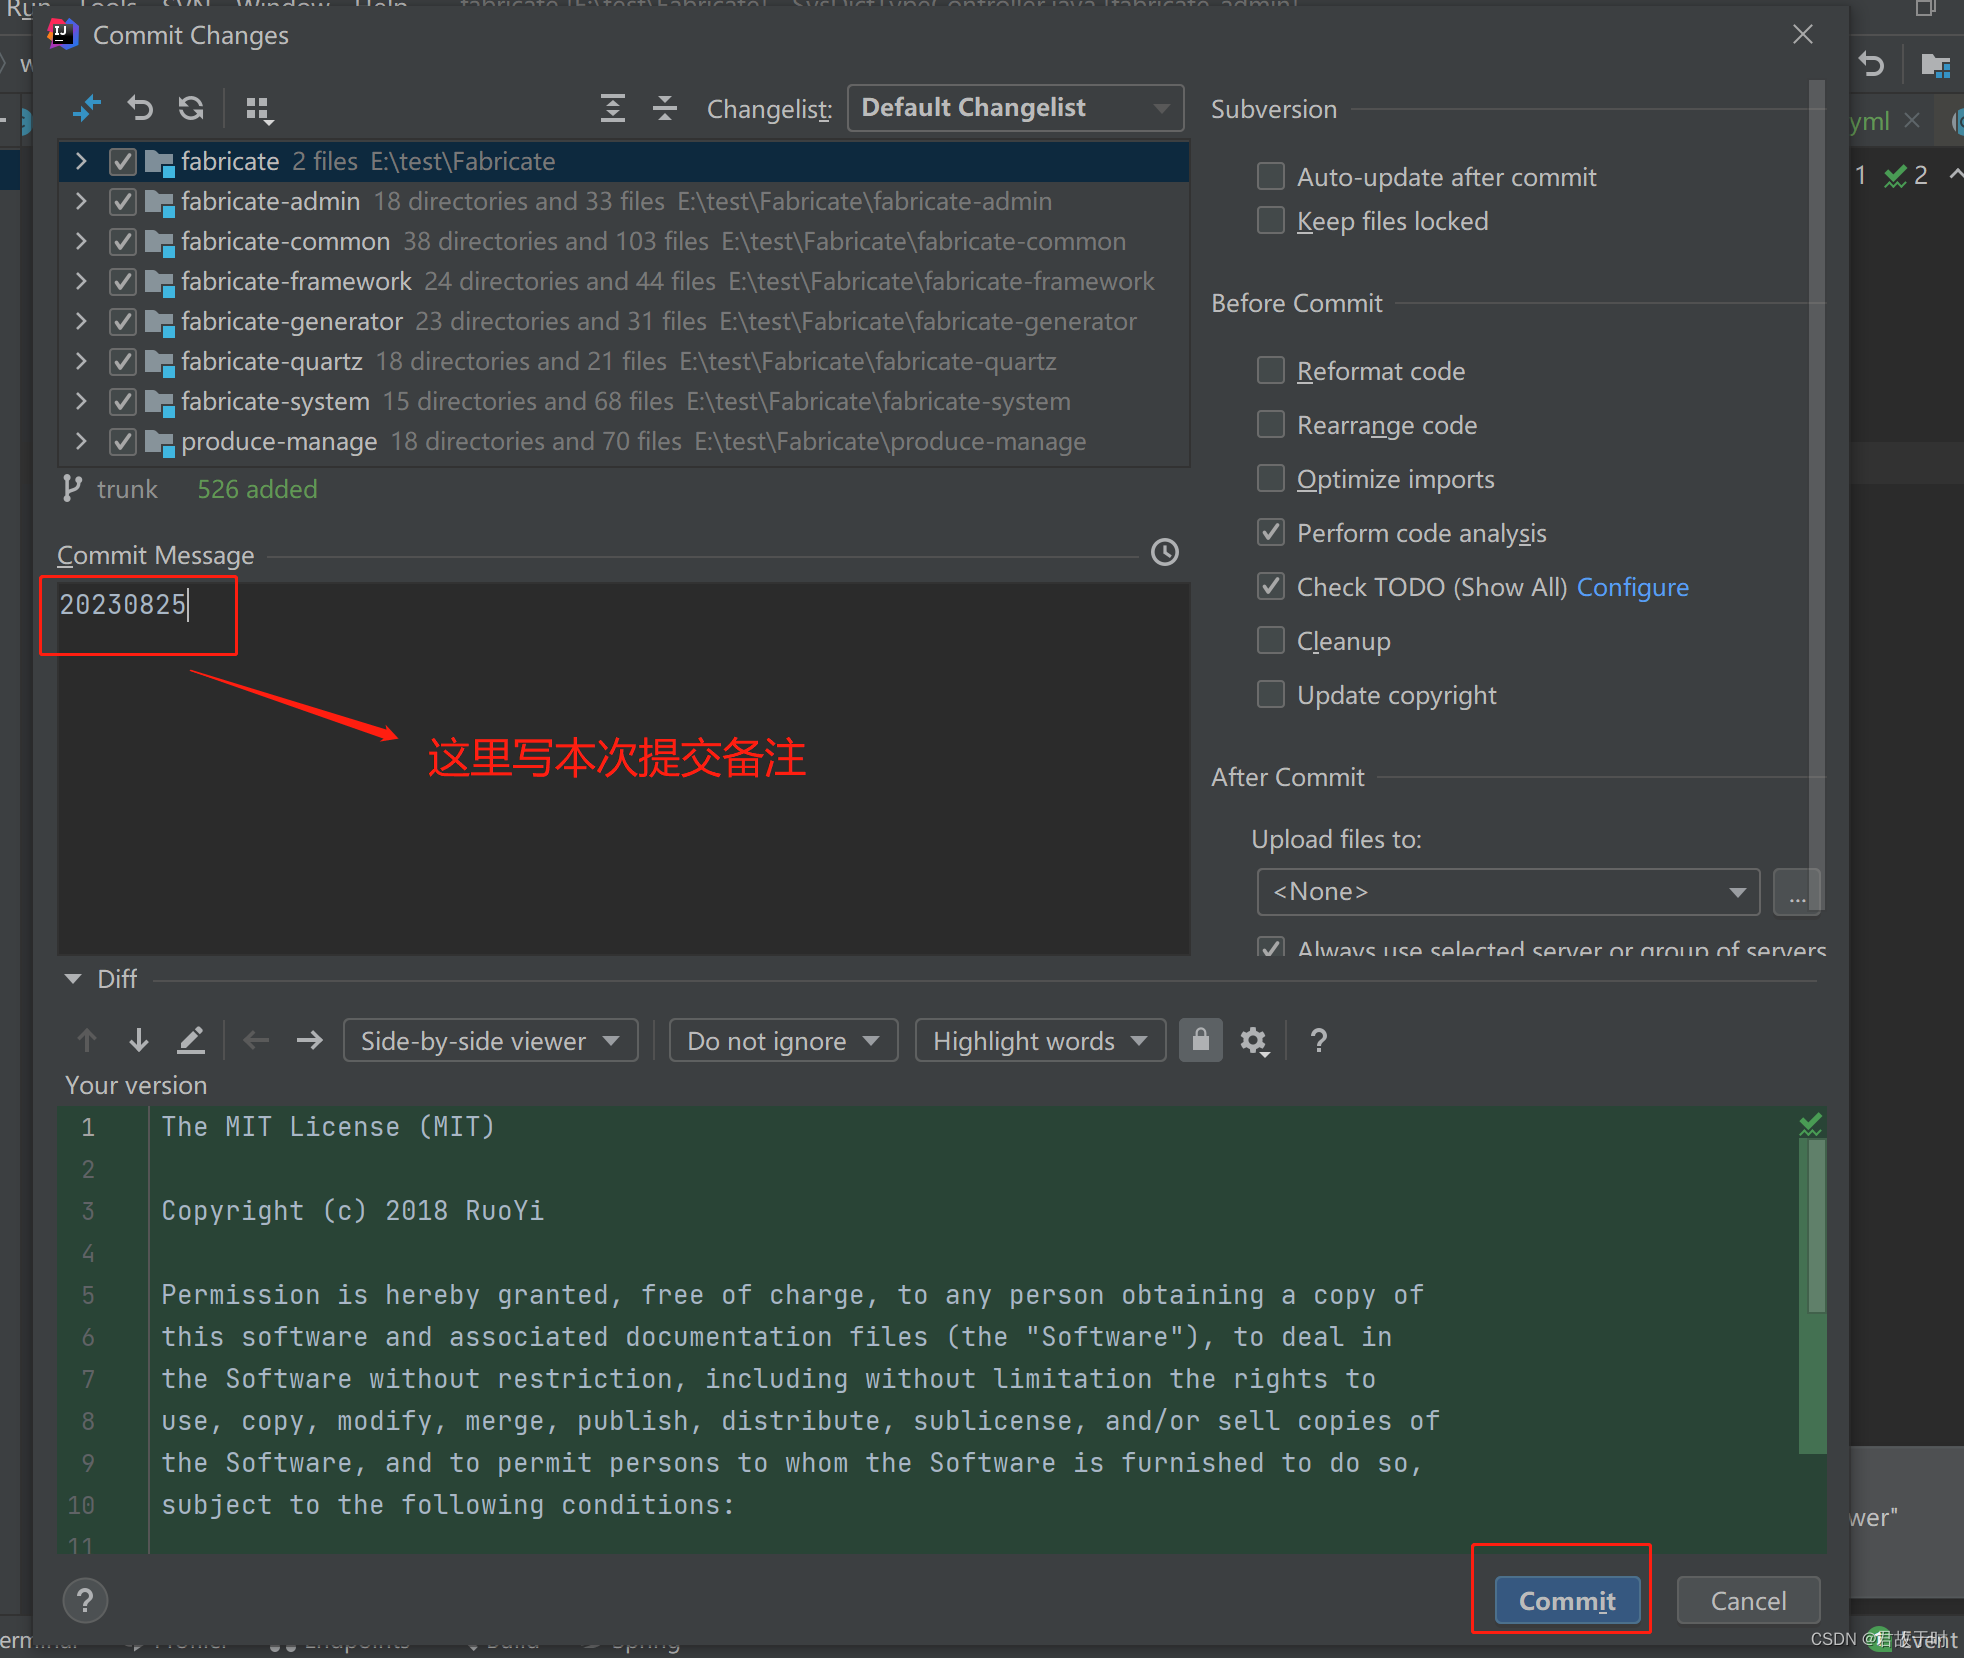Click the Commit button

click(1566, 1600)
